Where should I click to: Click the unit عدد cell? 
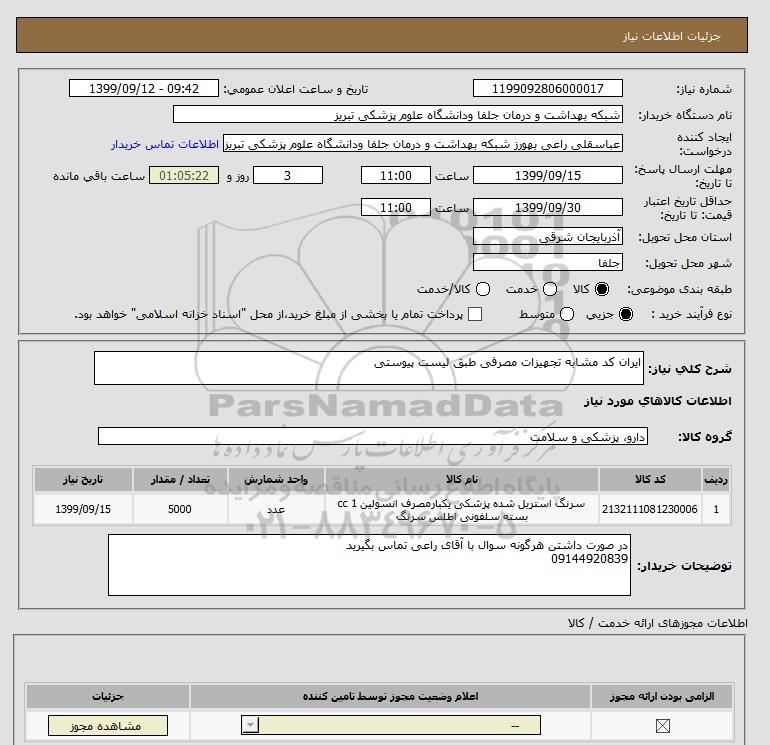(x=276, y=509)
